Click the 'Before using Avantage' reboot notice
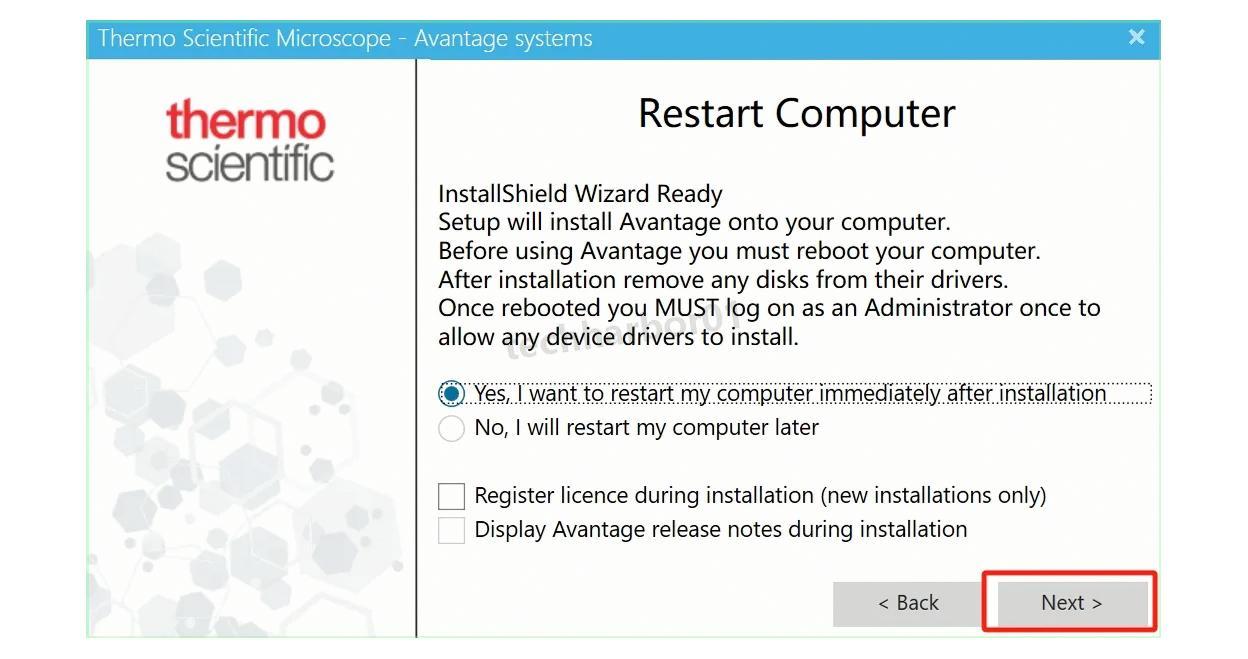This screenshot has width=1248, height=659. [739, 250]
